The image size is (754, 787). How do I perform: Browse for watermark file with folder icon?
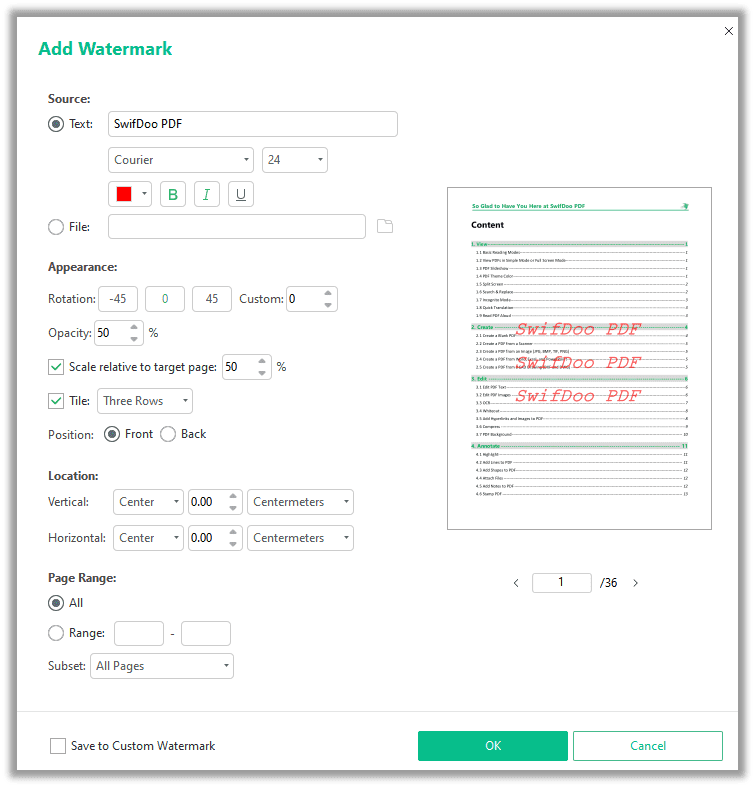point(385,226)
